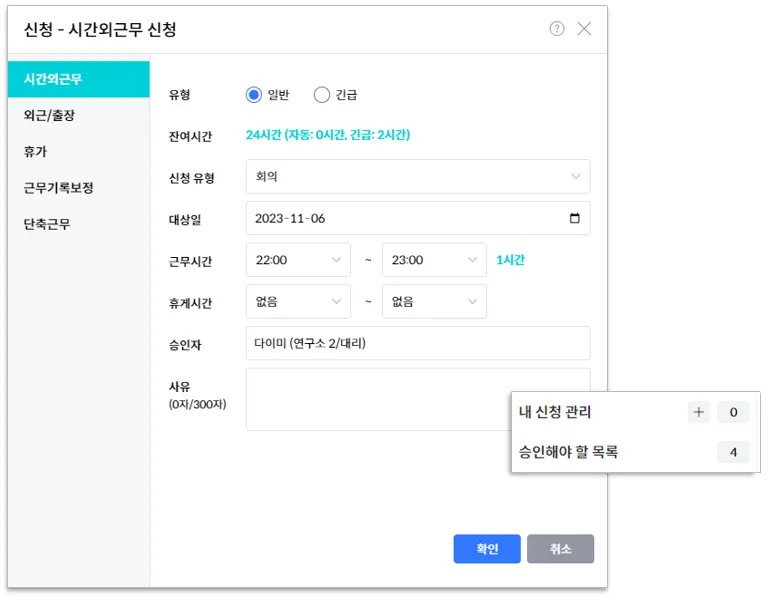Click the plus icon beside 내 신청 관리
The image size is (770, 596).
tap(699, 412)
